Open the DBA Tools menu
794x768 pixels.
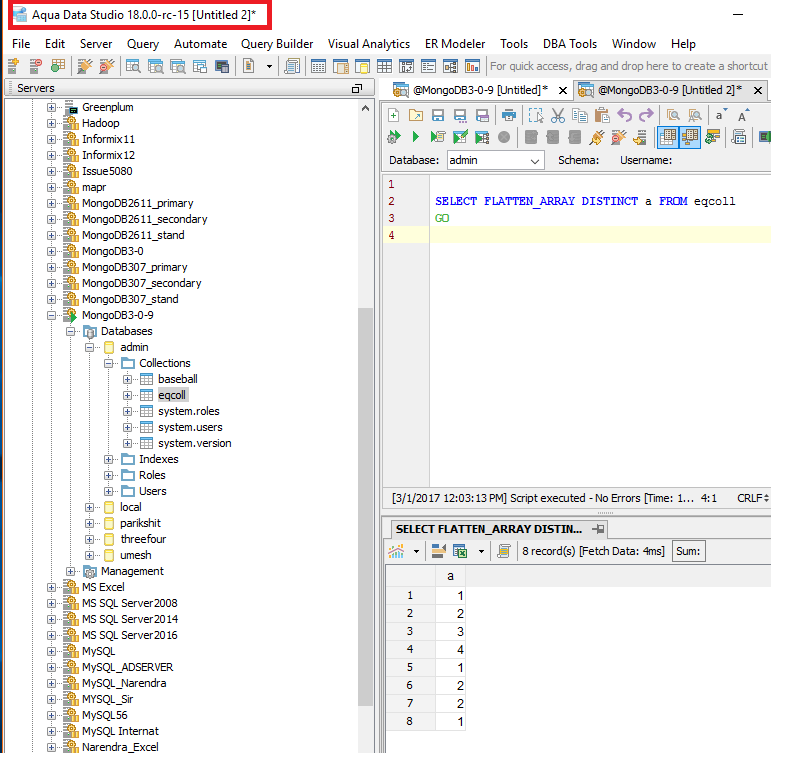(570, 44)
